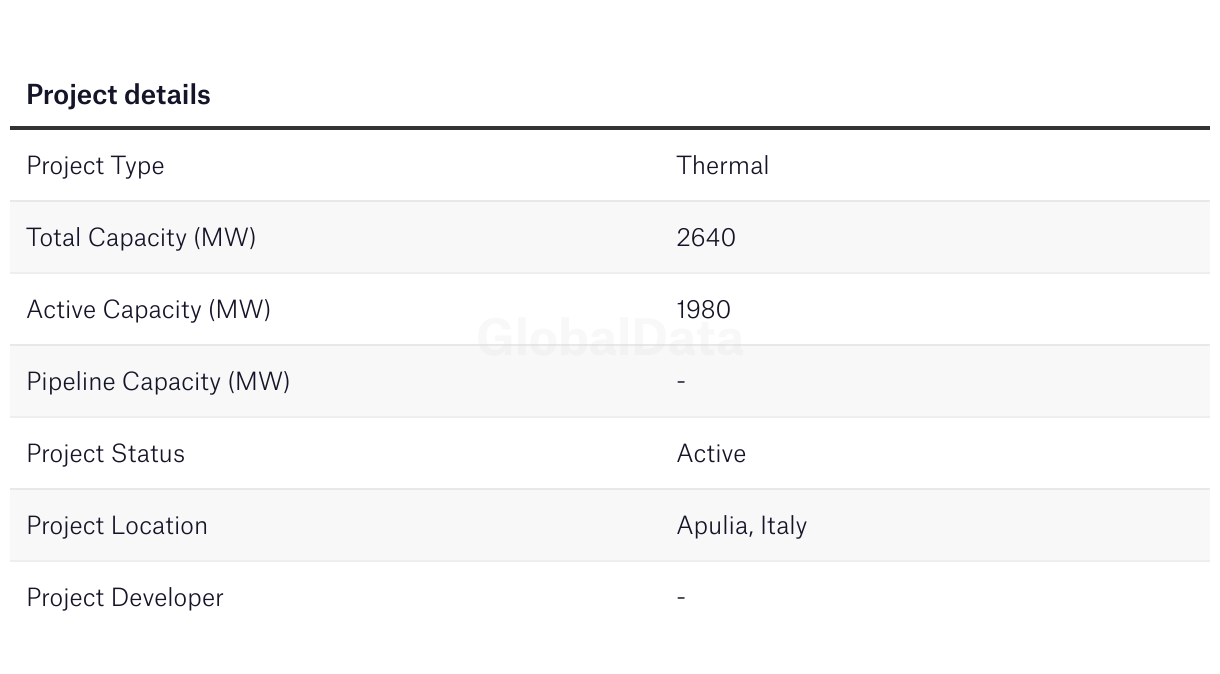
Task: Click the thick divider line under the heading
Action: tap(610, 128)
